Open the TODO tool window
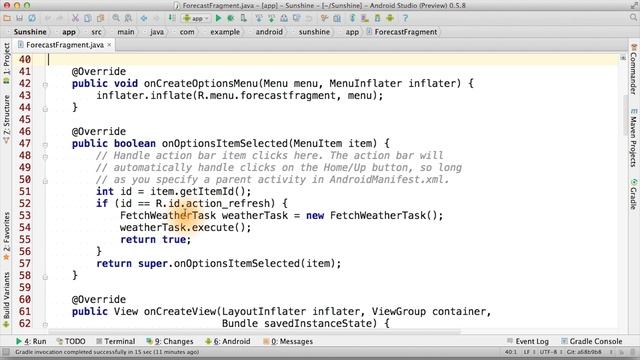This screenshot has height=360, width=640. 71,341
